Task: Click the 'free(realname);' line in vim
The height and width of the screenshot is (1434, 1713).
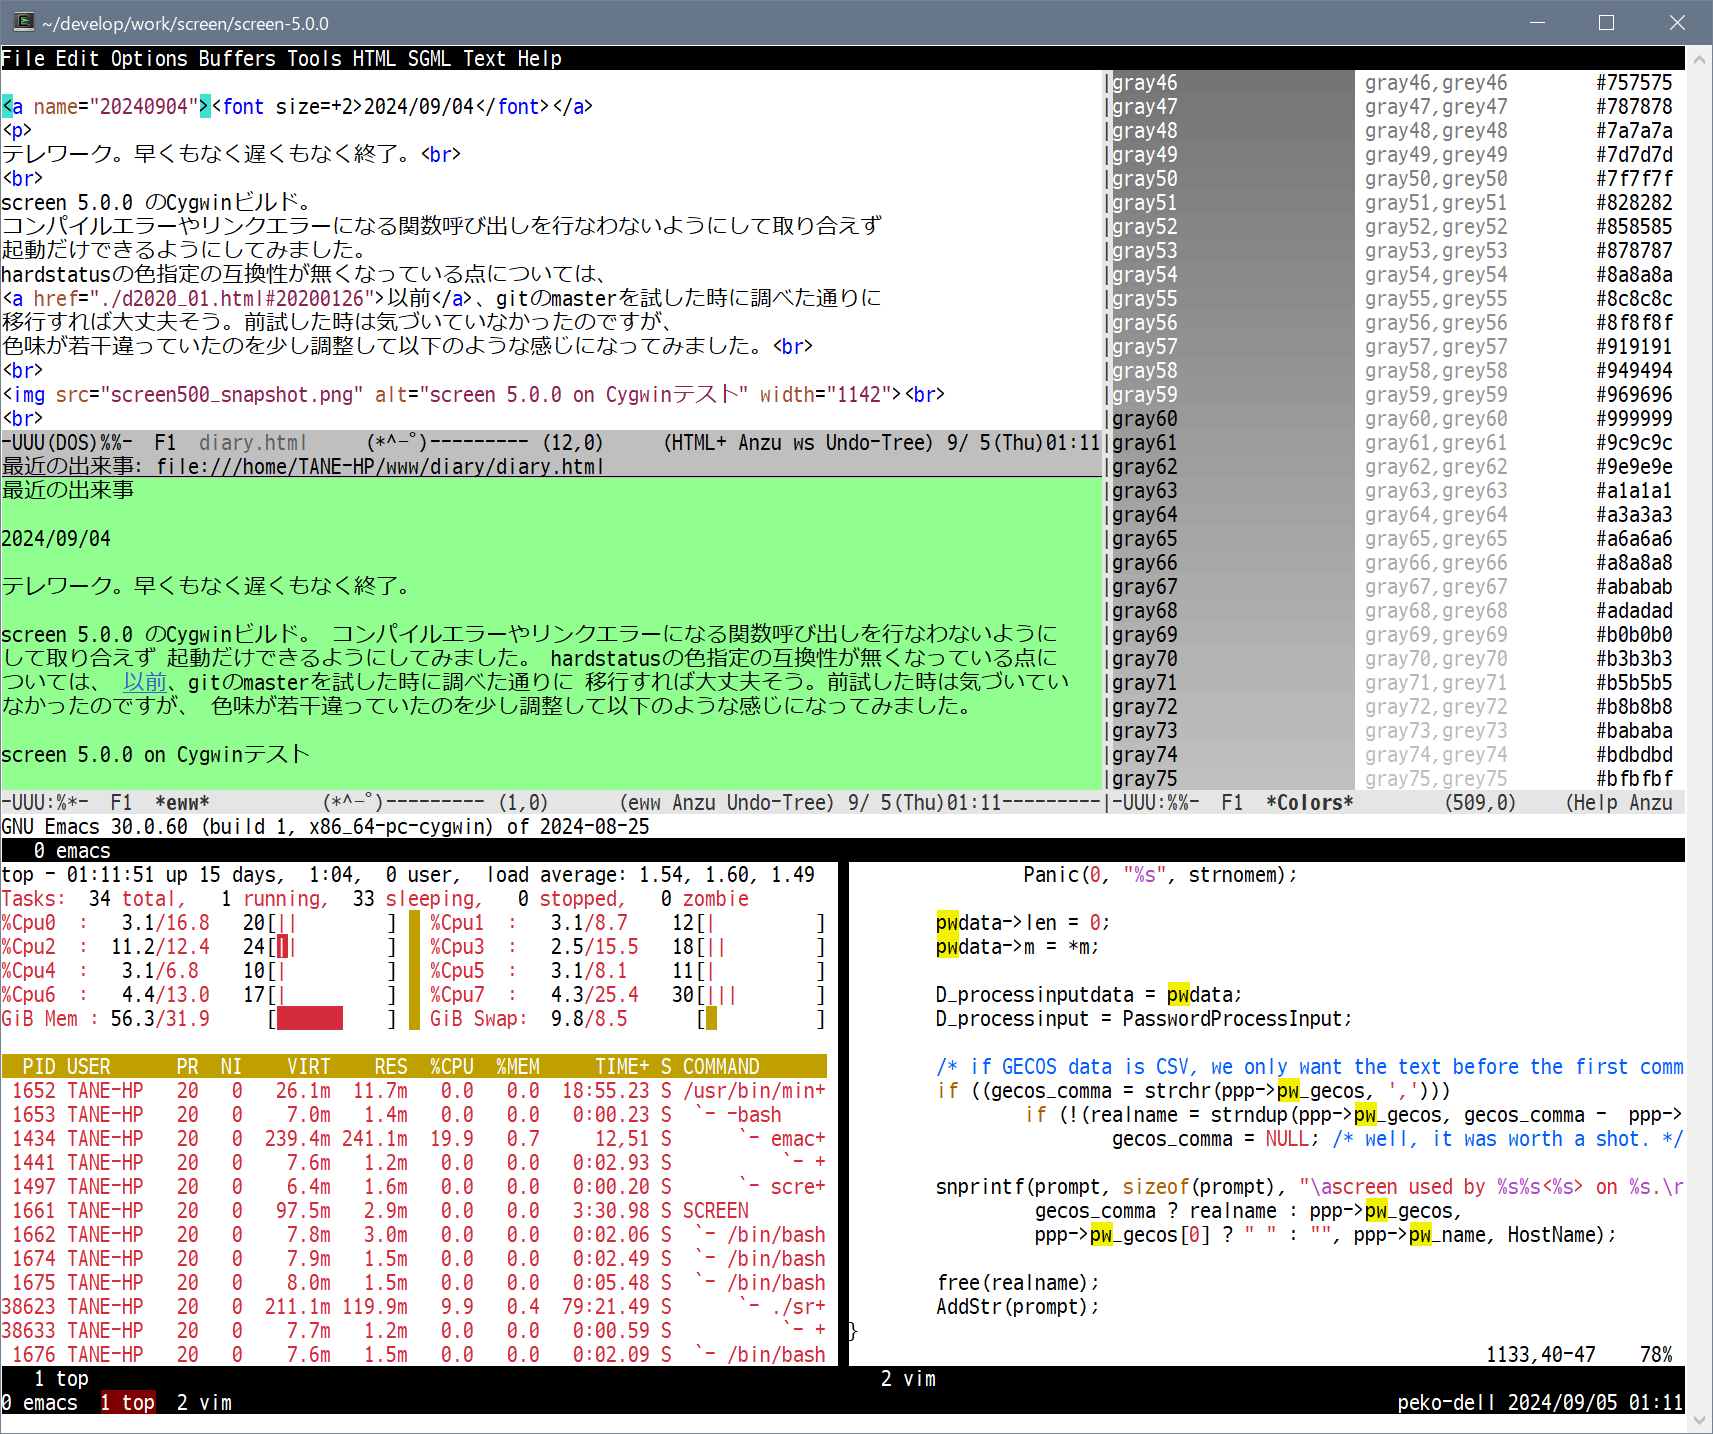Action: click(1018, 1283)
